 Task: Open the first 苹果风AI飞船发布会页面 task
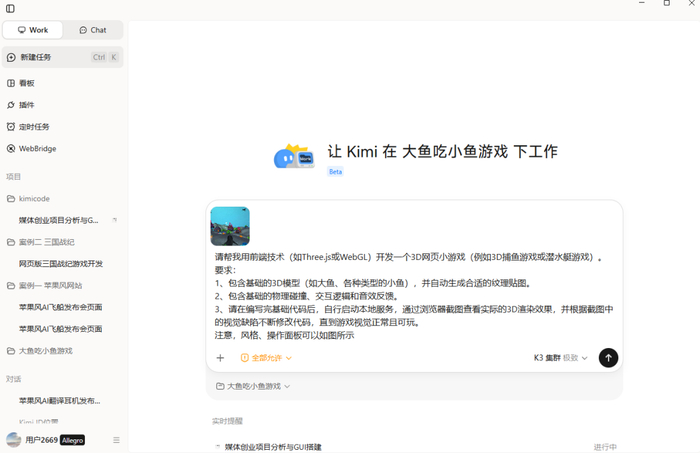[61, 307]
